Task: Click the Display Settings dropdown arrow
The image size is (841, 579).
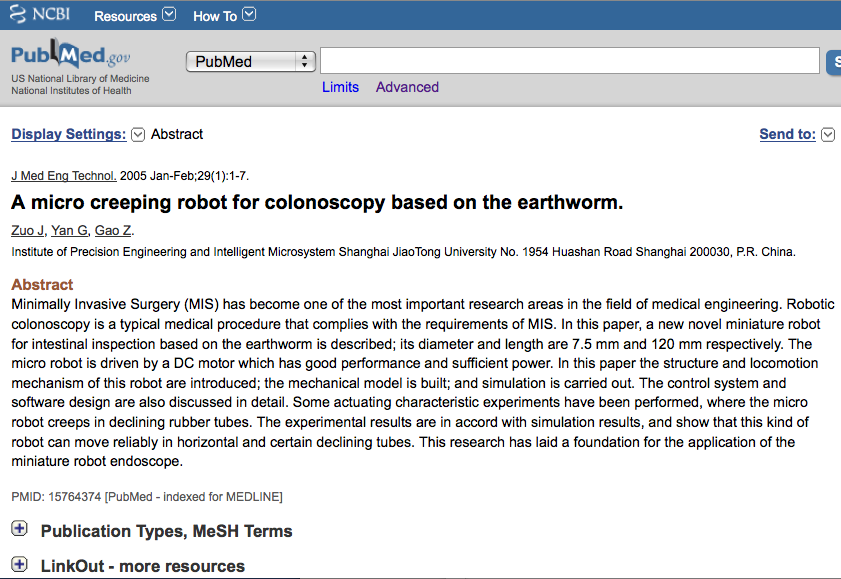Action: pyautogui.click(x=138, y=135)
